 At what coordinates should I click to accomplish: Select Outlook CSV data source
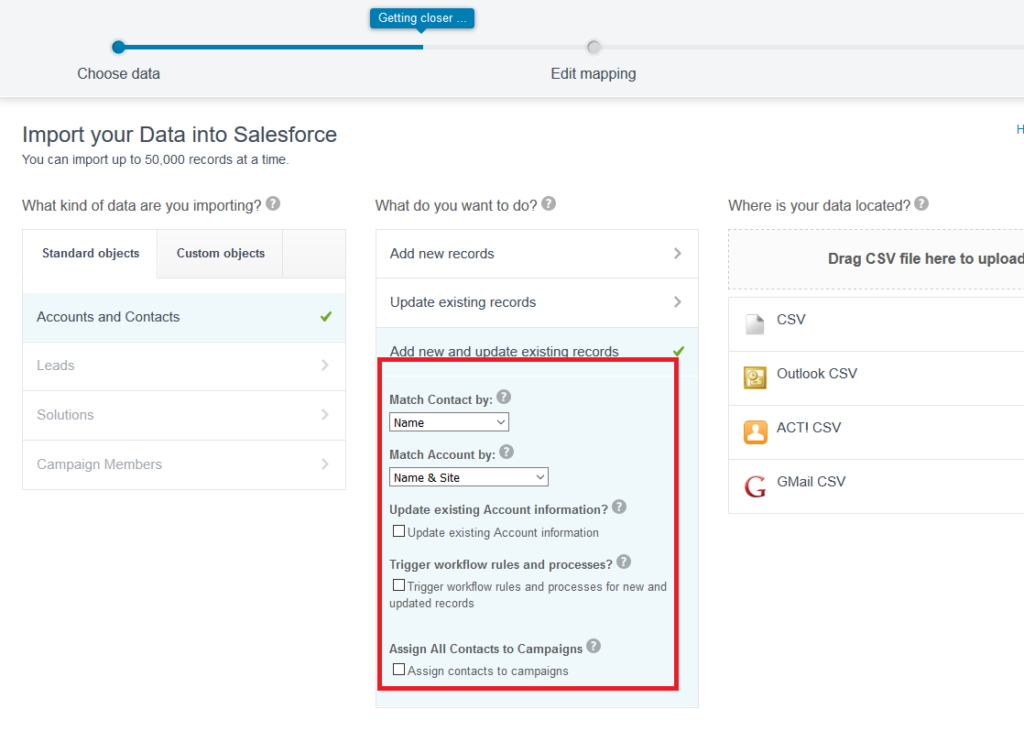tap(876, 378)
